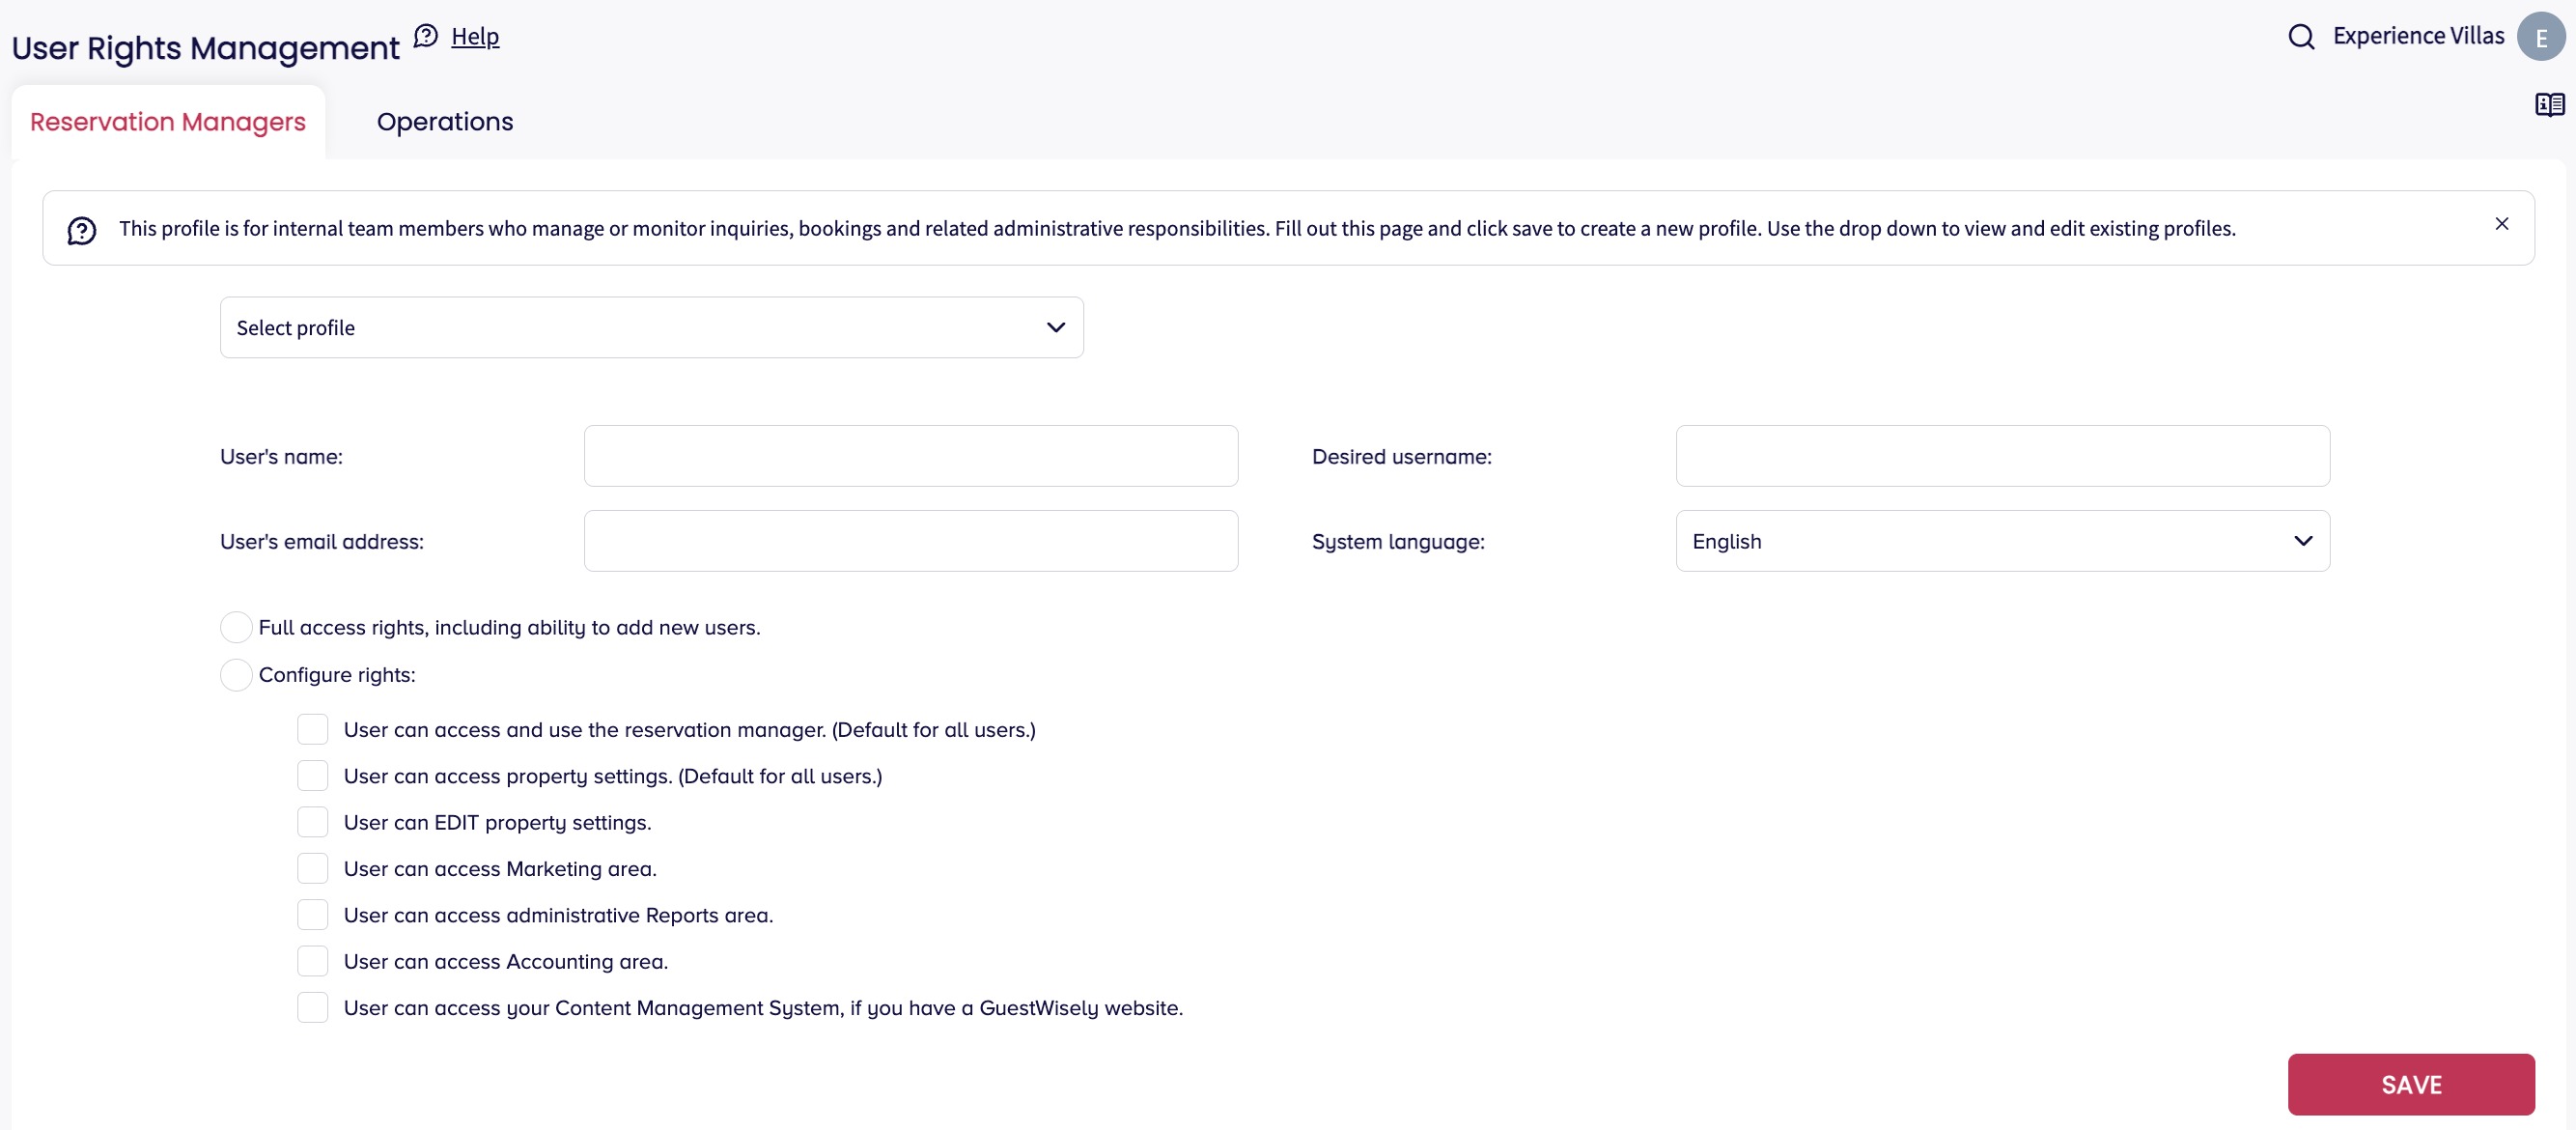This screenshot has width=2576, height=1130.
Task: Open the user avatar E menu
Action: 2540,37
